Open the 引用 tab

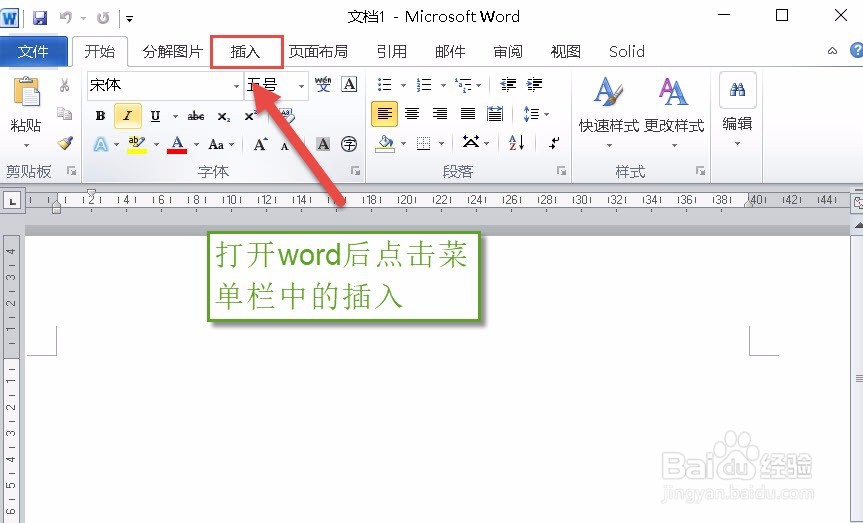(x=392, y=52)
